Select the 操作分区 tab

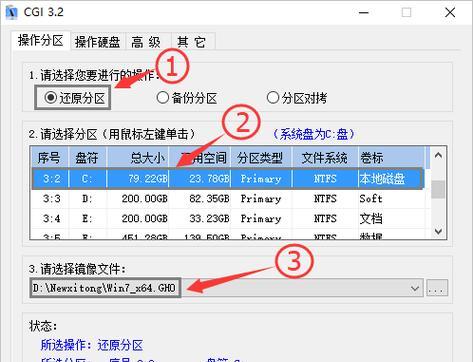41,41
